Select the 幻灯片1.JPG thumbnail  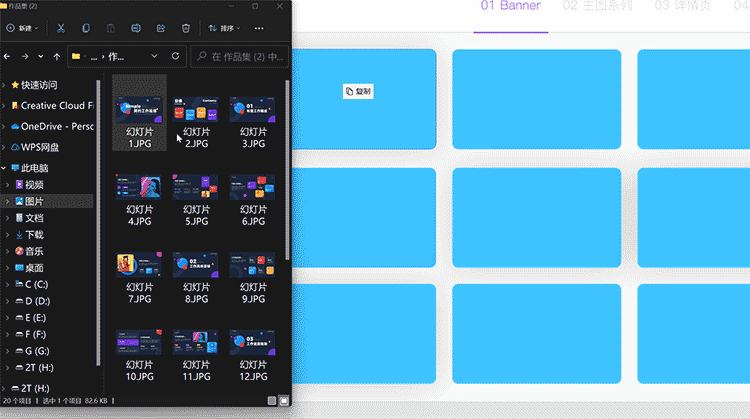pyautogui.click(x=139, y=110)
